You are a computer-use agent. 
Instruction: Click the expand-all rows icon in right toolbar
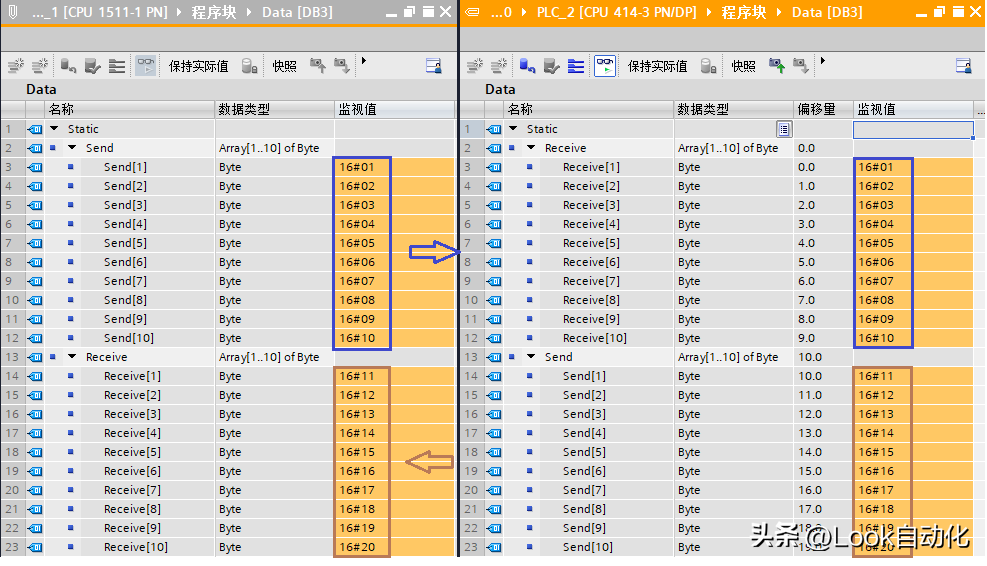tap(576, 66)
